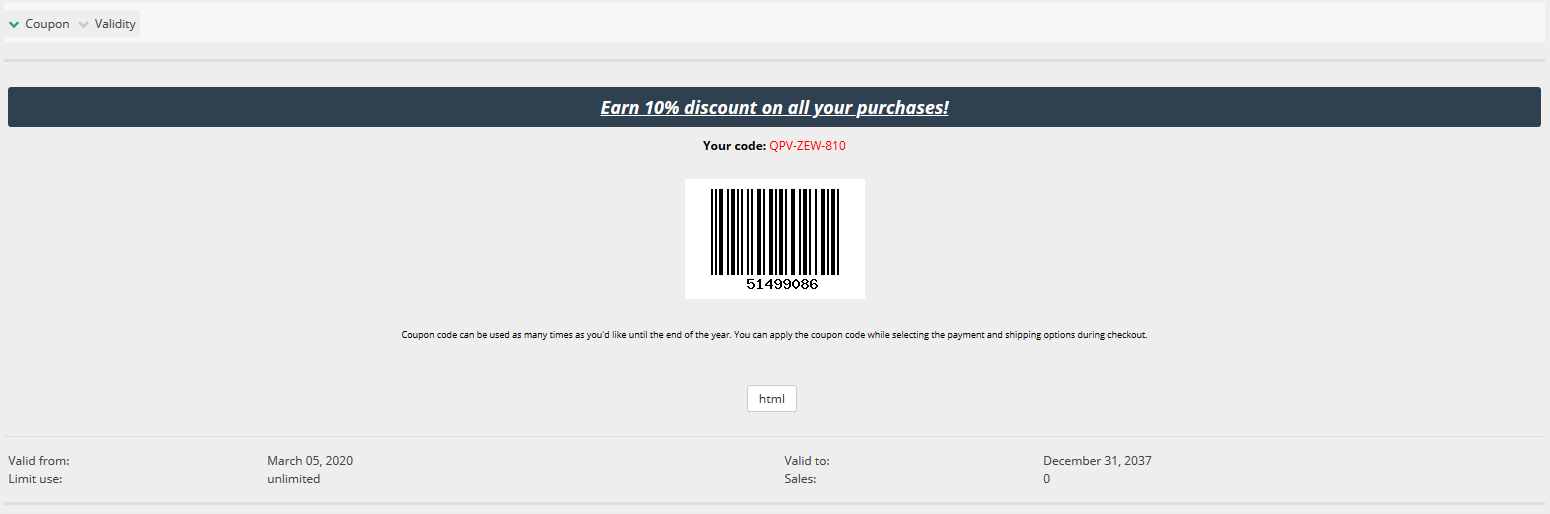Click the 'Valid to:' label

[807, 461]
